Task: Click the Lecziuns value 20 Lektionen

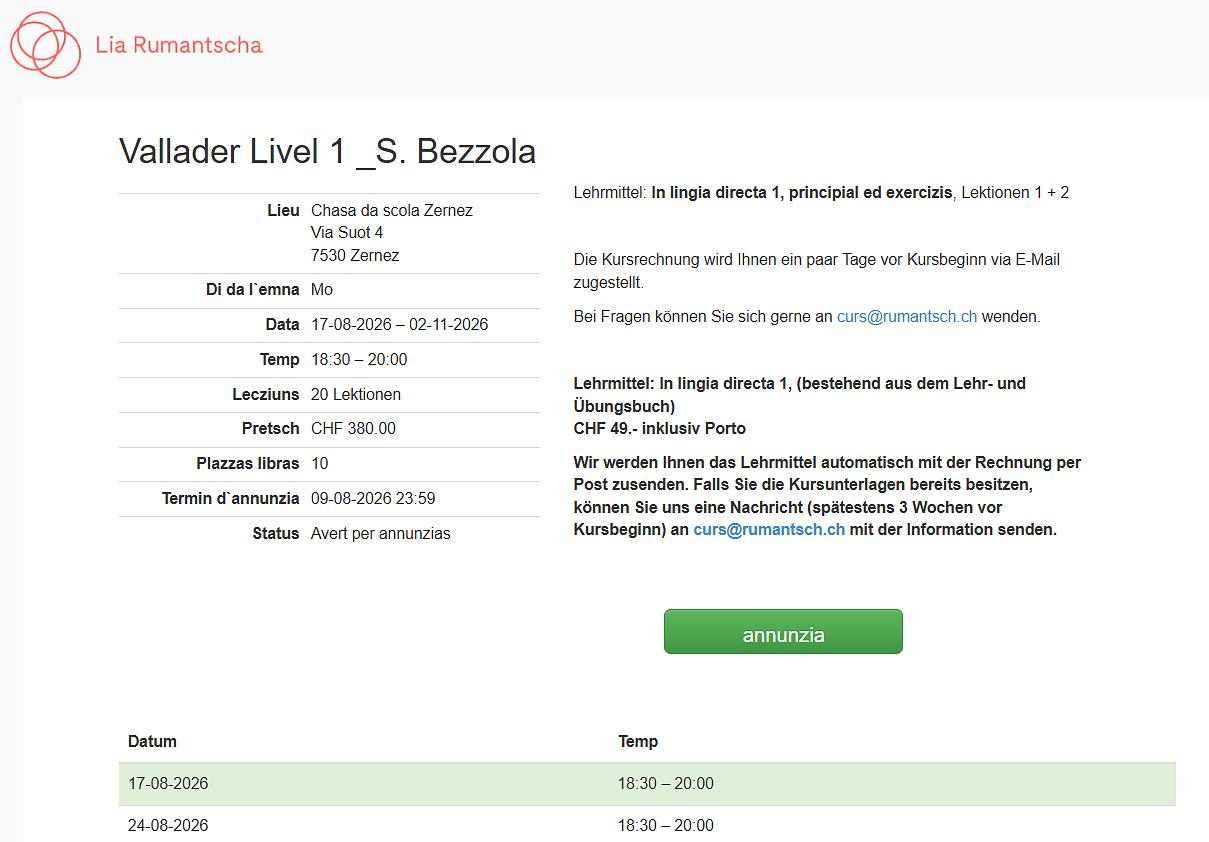Action: 356,395
